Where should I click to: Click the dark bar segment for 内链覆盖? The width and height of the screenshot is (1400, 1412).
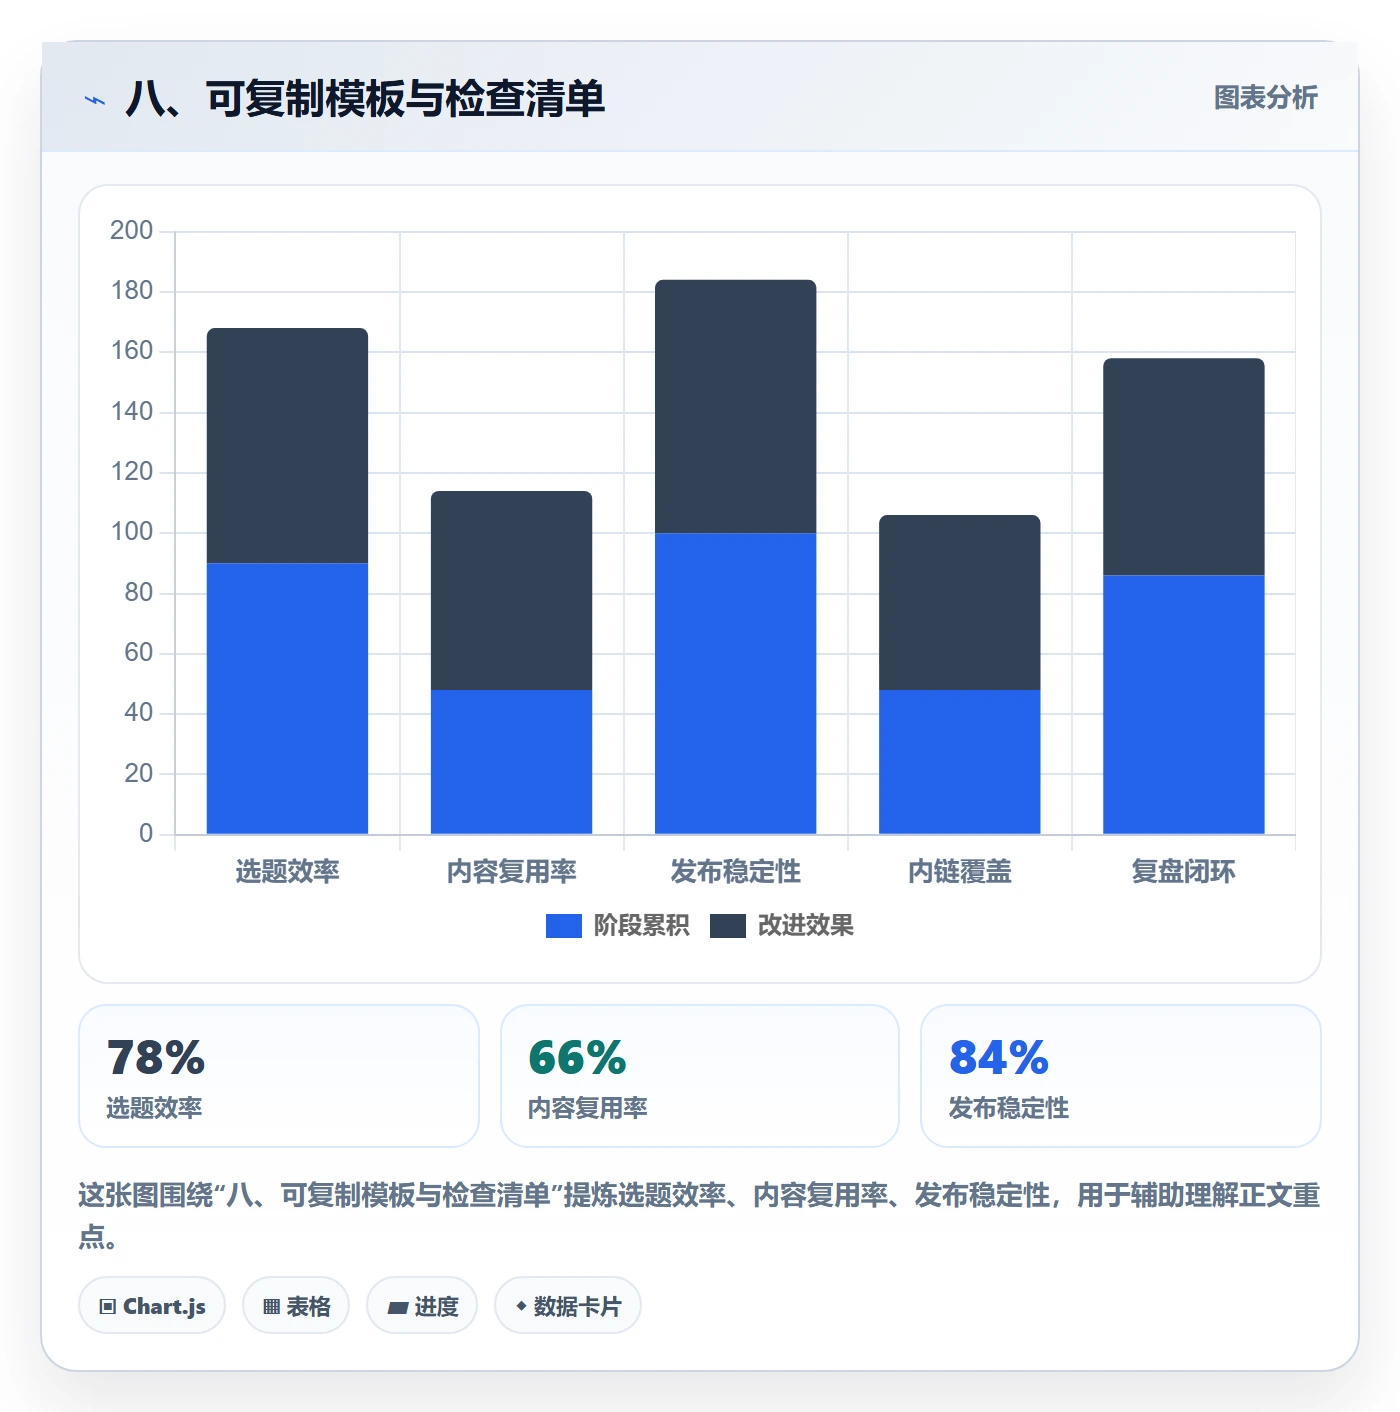pyautogui.click(x=959, y=602)
